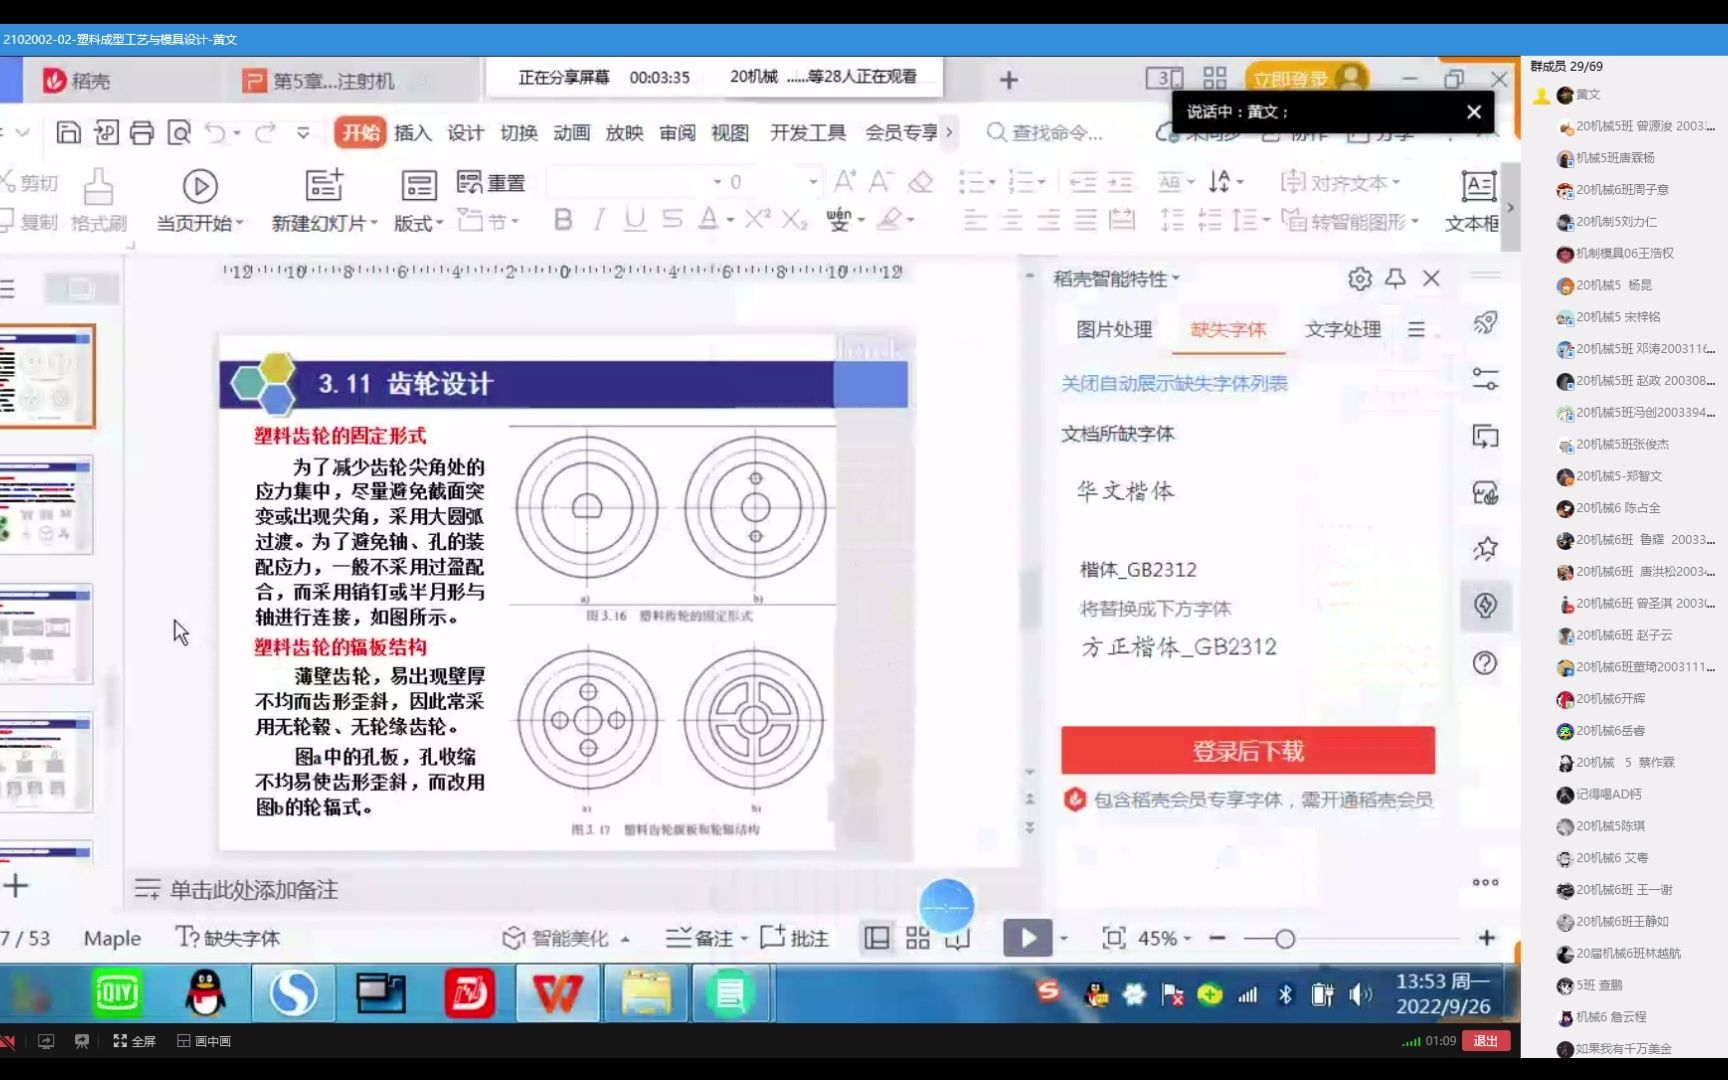The height and width of the screenshot is (1080, 1728).
Task: Click the second slide thumbnail
Action: coord(46,505)
